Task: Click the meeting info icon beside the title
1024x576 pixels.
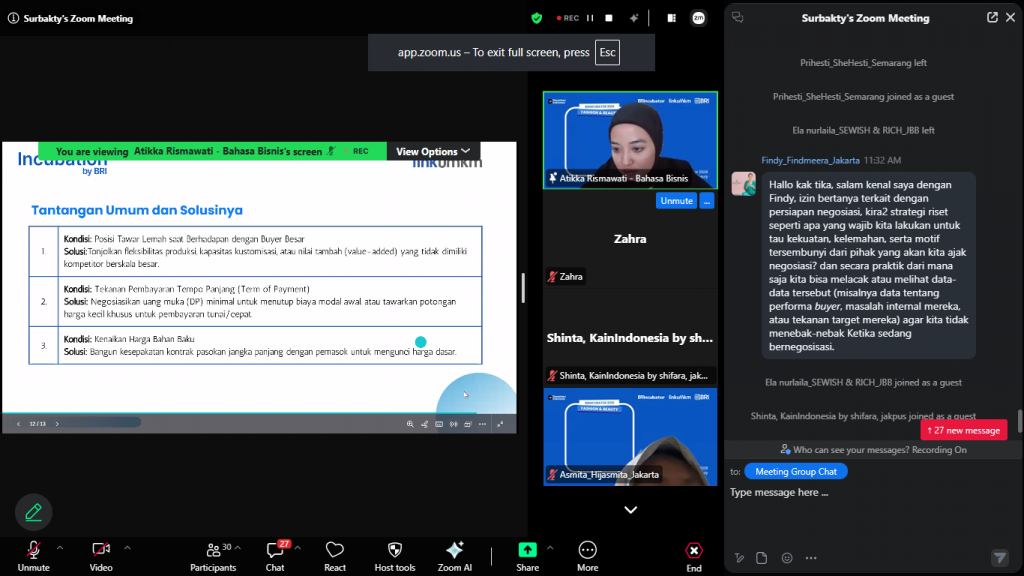Action: pos(13,18)
